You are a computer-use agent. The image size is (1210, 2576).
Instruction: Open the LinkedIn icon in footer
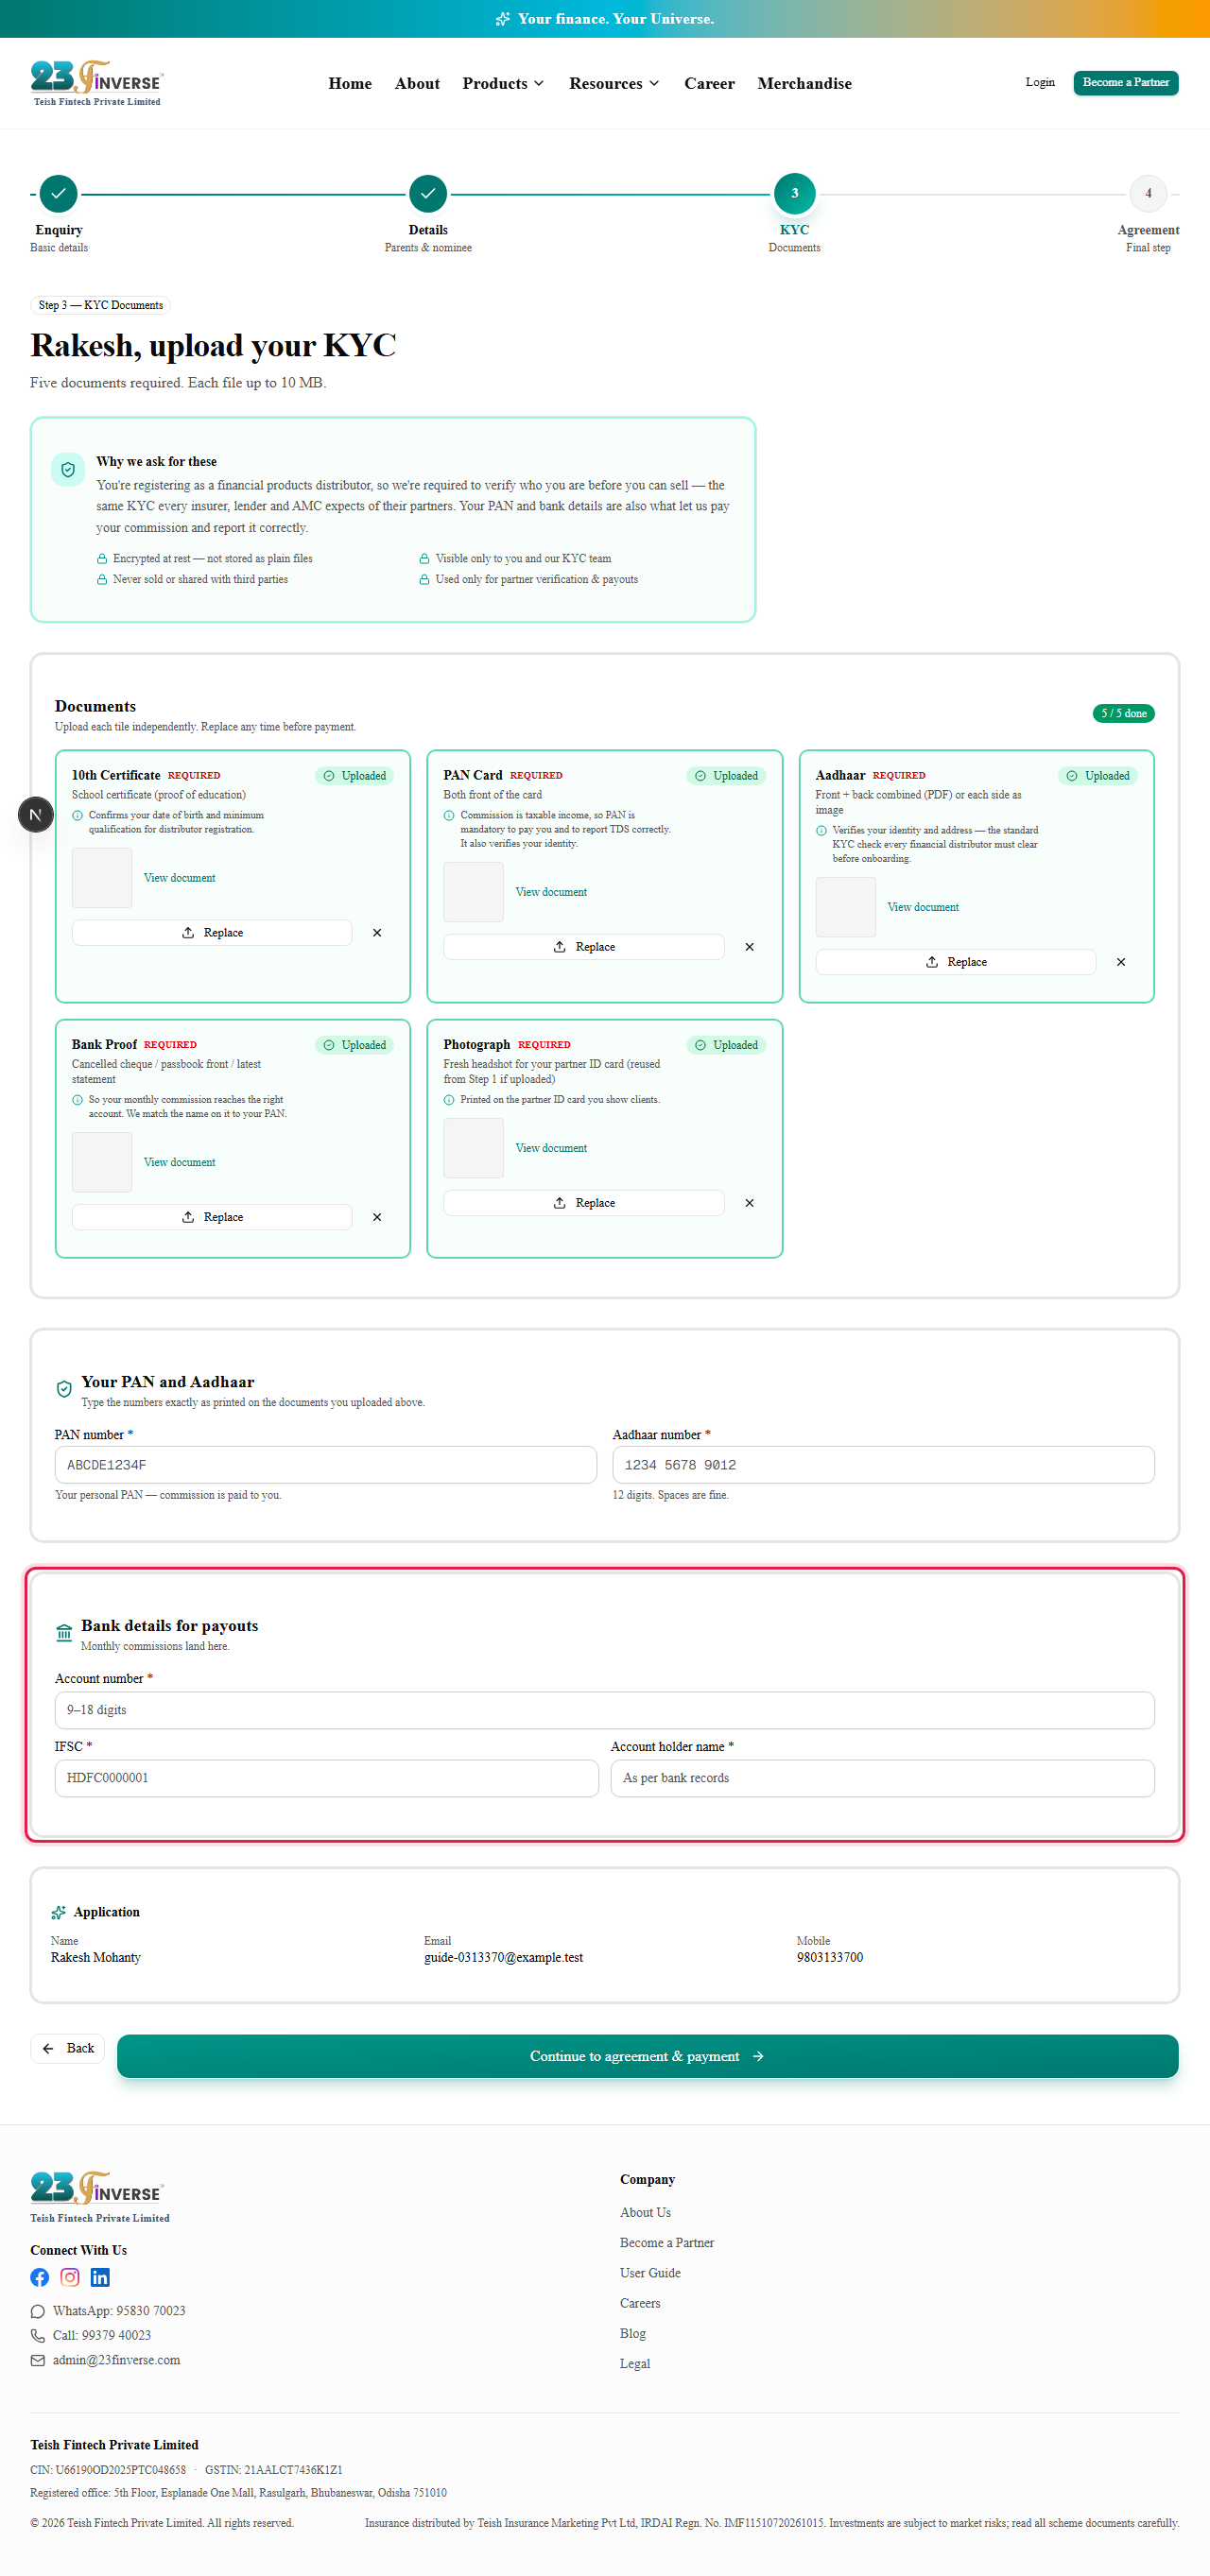(x=100, y=2277)
